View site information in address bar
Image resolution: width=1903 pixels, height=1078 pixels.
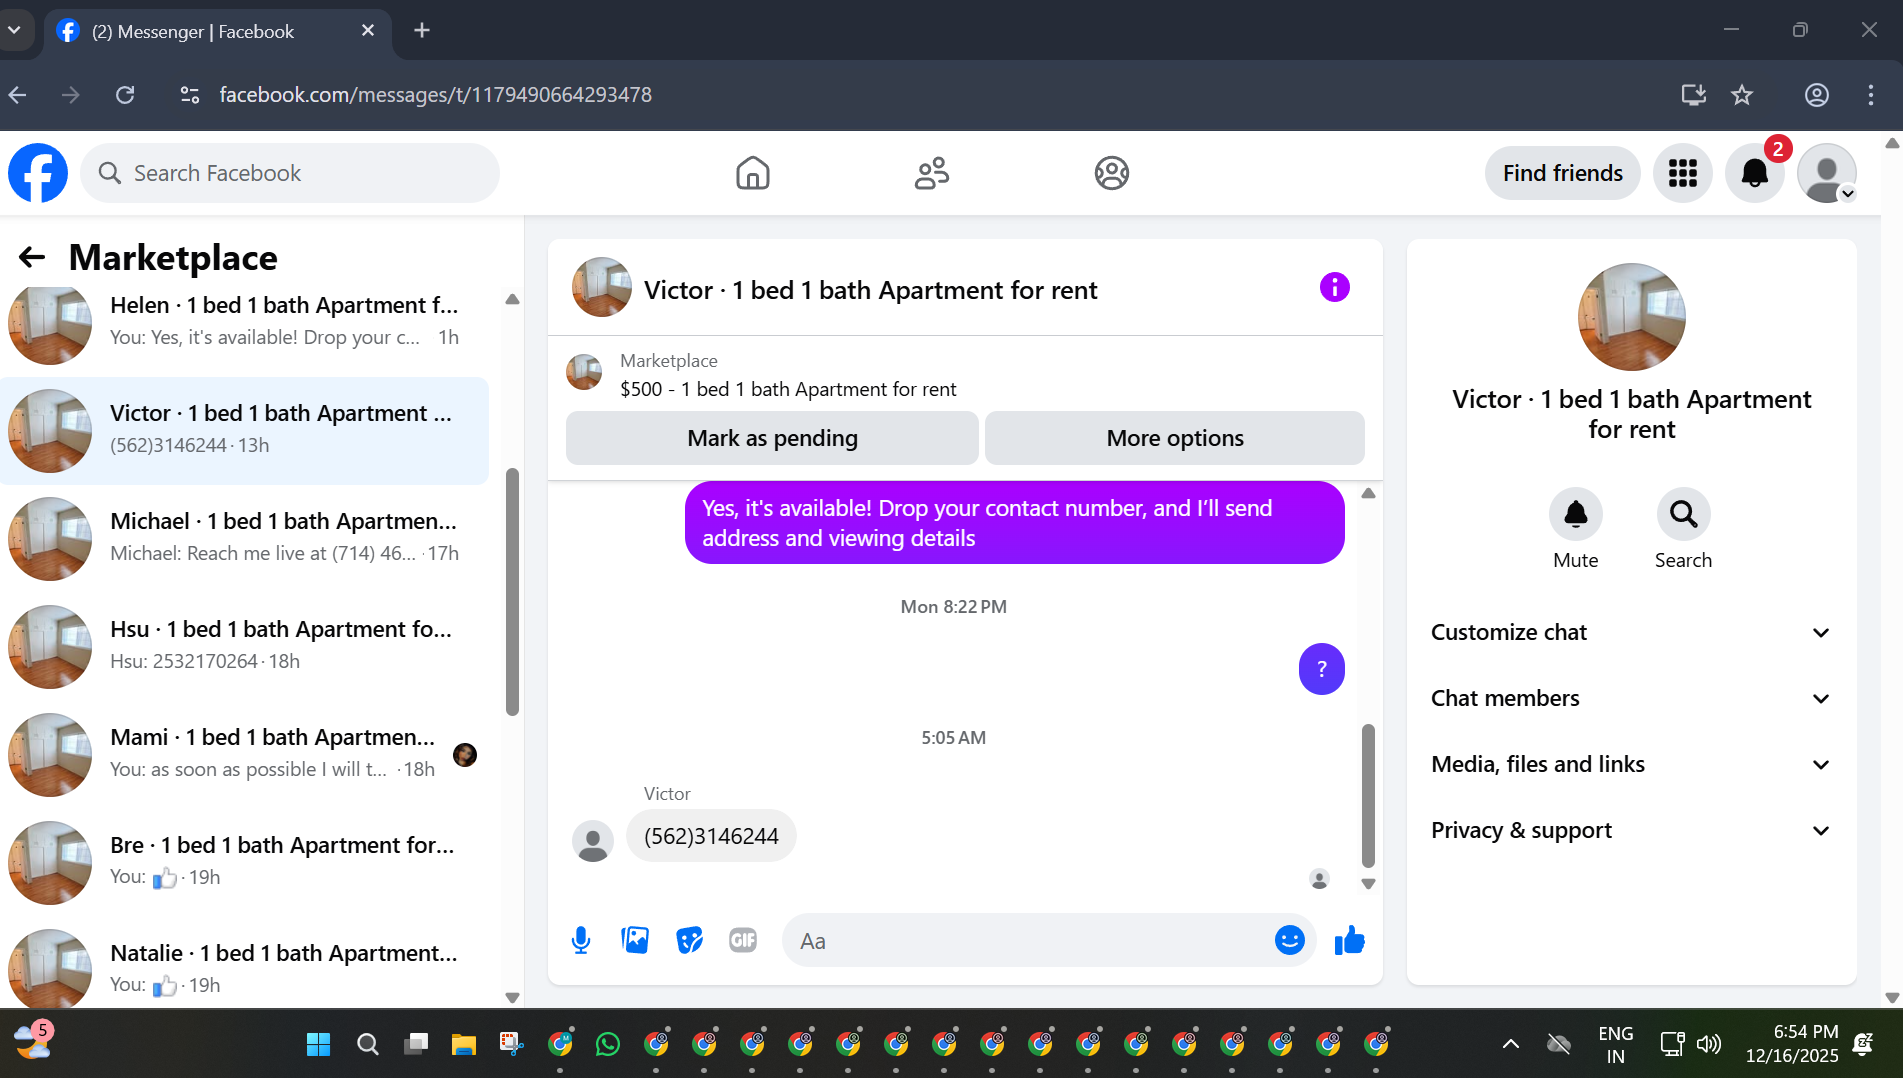click(x=190, y=95)
